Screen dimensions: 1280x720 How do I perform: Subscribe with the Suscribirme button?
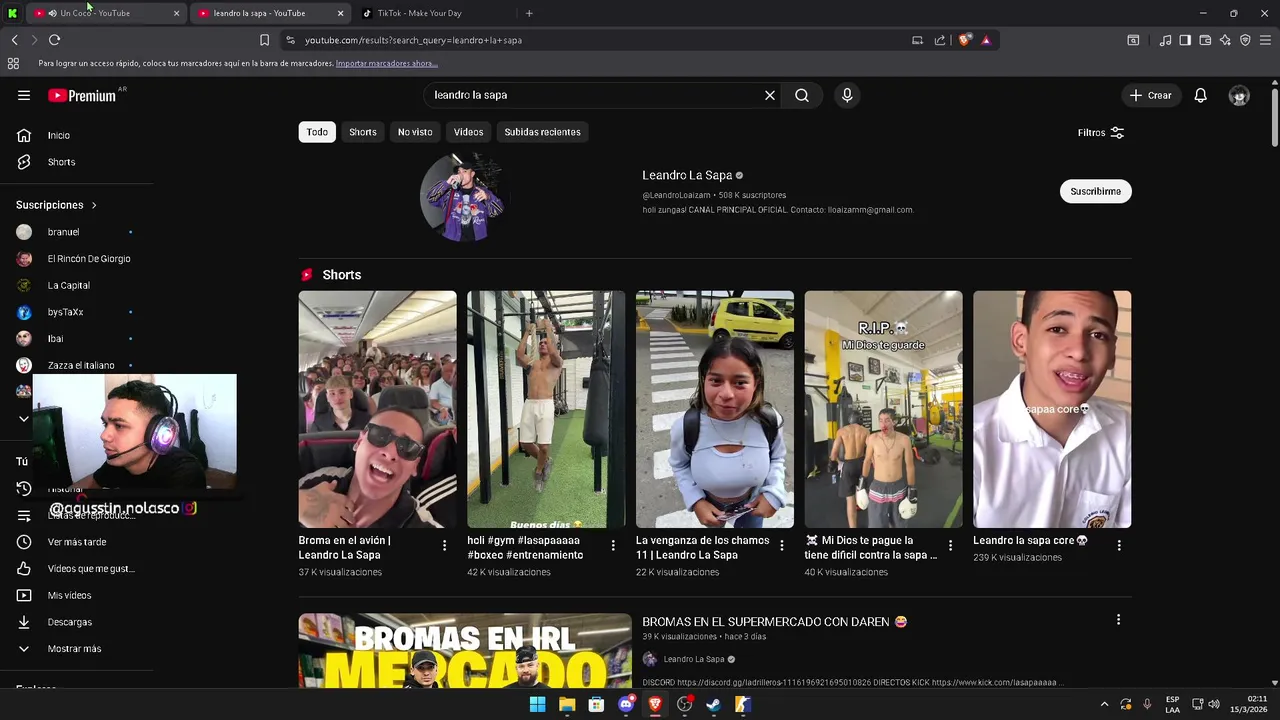pyautogui.click(x=1095, y=191)
